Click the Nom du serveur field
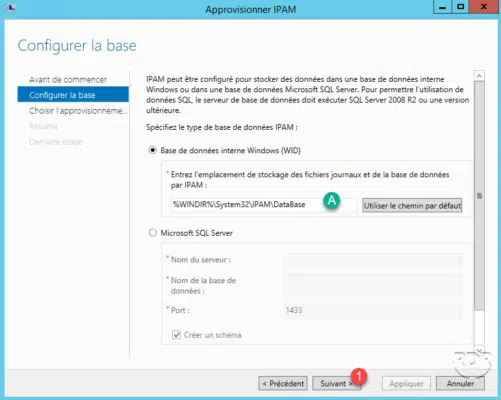 (x=373, y=261)
